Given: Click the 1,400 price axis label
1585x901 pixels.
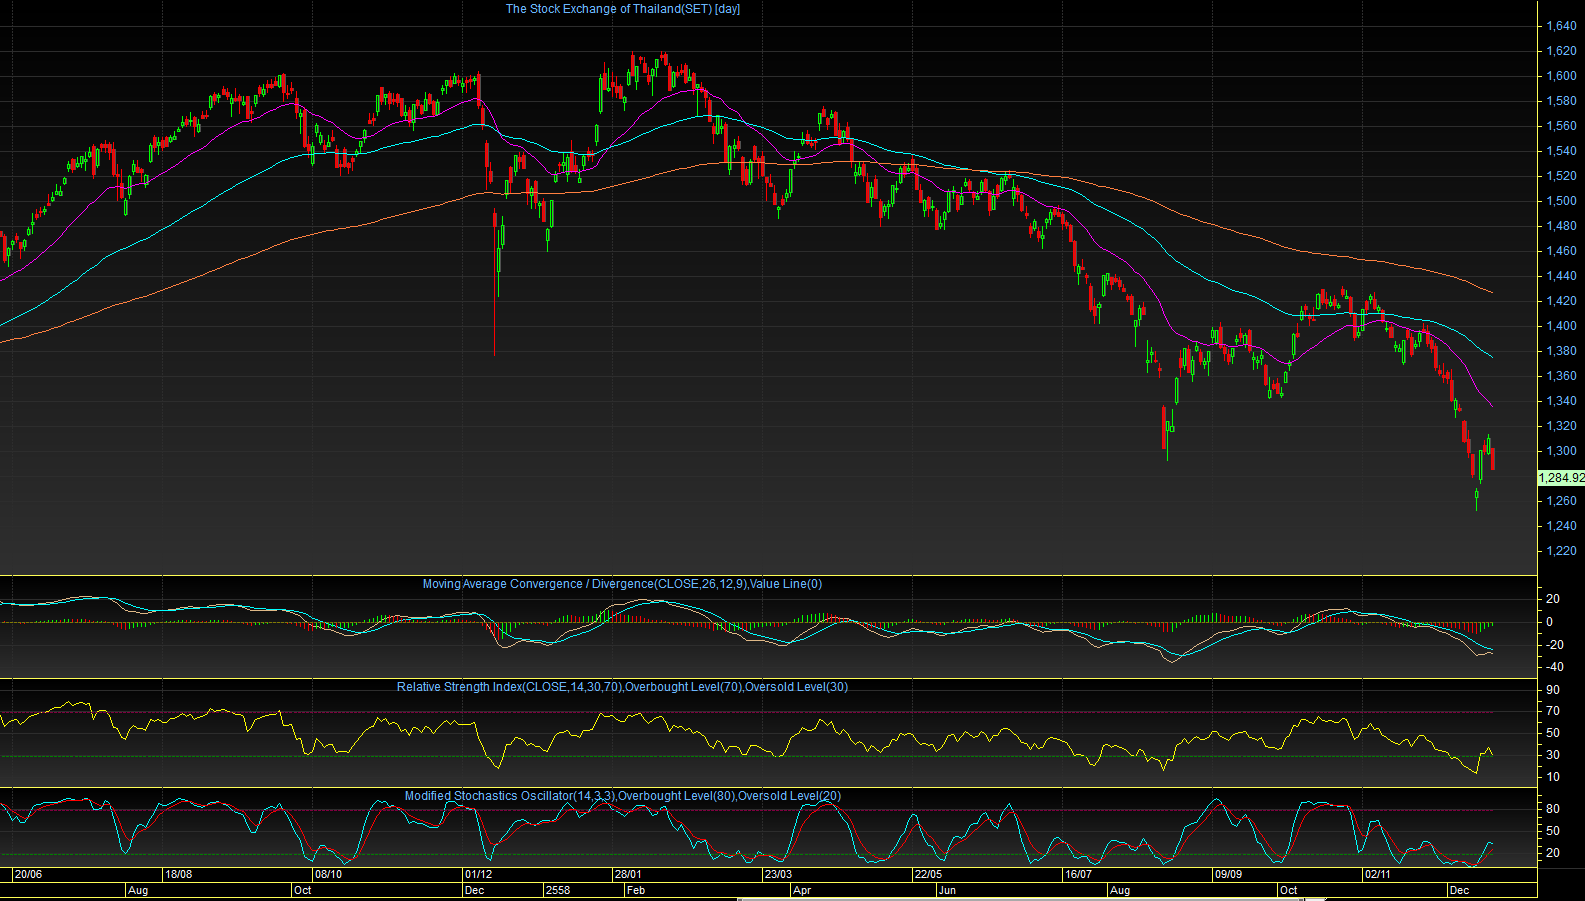Looking at the screenshot, I should click(1561, 326).
